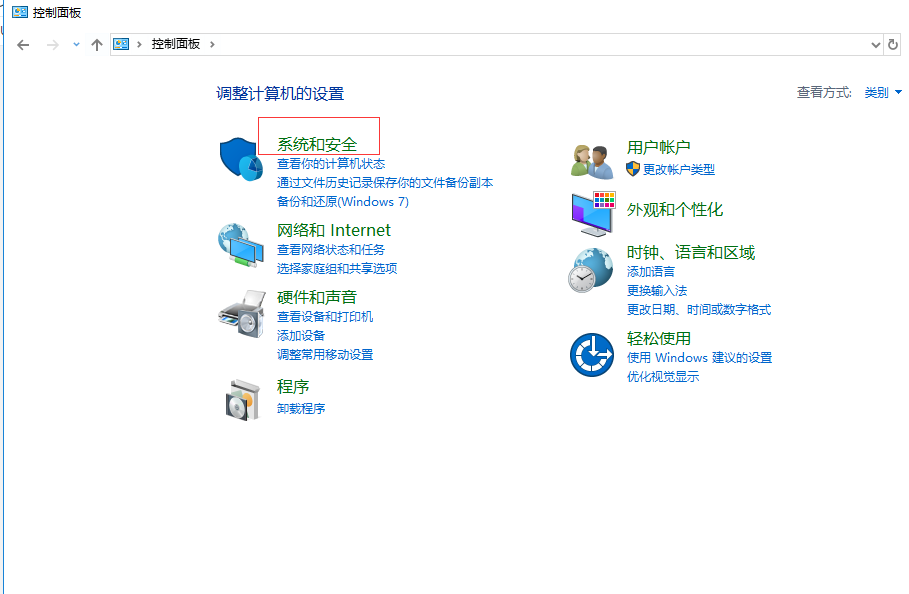Open 硬件和声音 category
The width and height of the screenshot is (909, 594).
click(317, 297)
